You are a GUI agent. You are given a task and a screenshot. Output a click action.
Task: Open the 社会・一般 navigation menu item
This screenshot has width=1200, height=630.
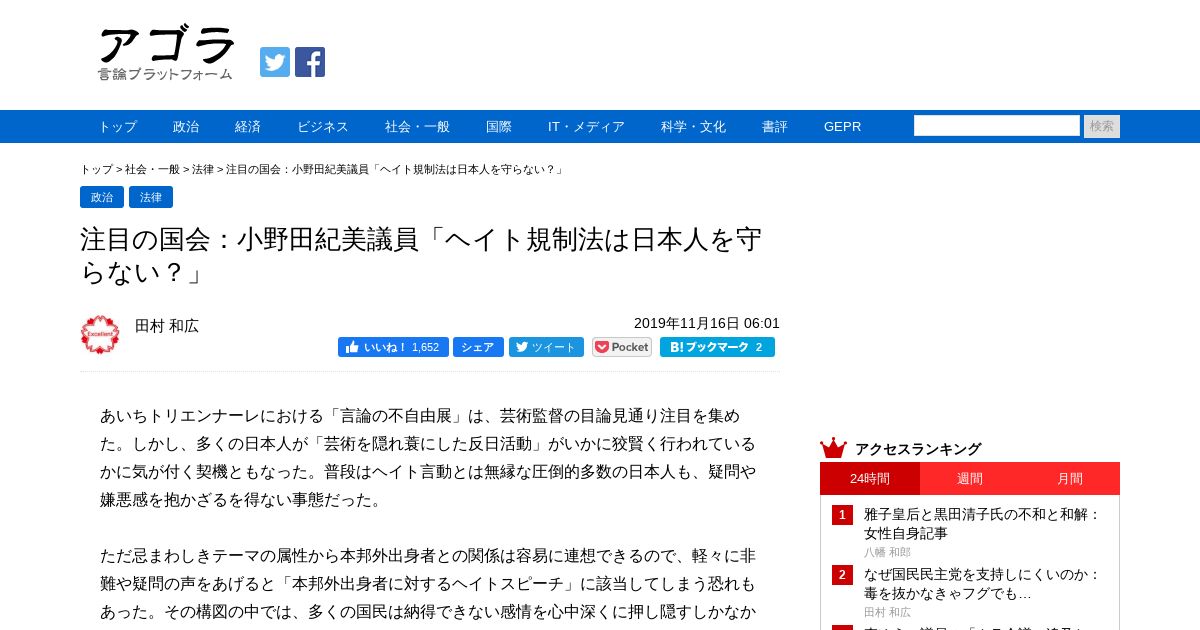coord(417,127)
